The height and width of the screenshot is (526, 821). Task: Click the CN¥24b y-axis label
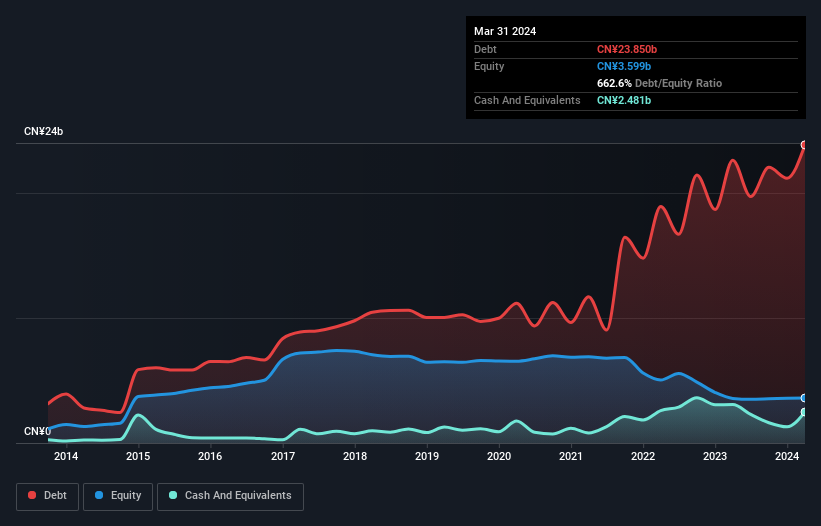[43, 132]
